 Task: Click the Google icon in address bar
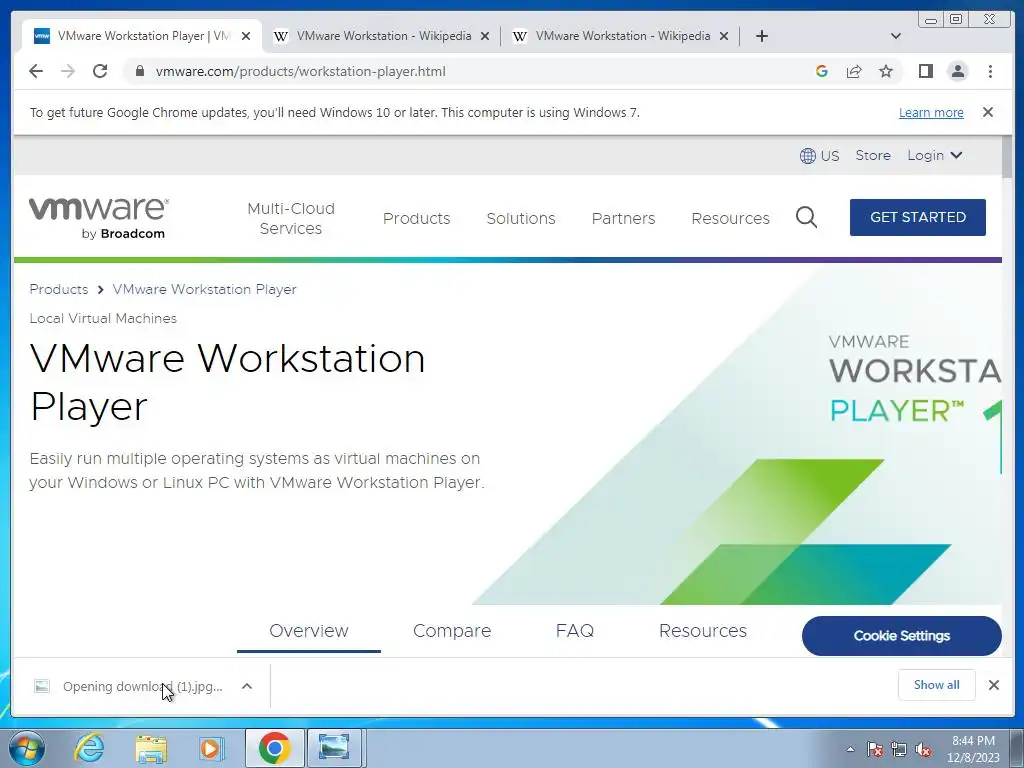[x=822, y=71]
